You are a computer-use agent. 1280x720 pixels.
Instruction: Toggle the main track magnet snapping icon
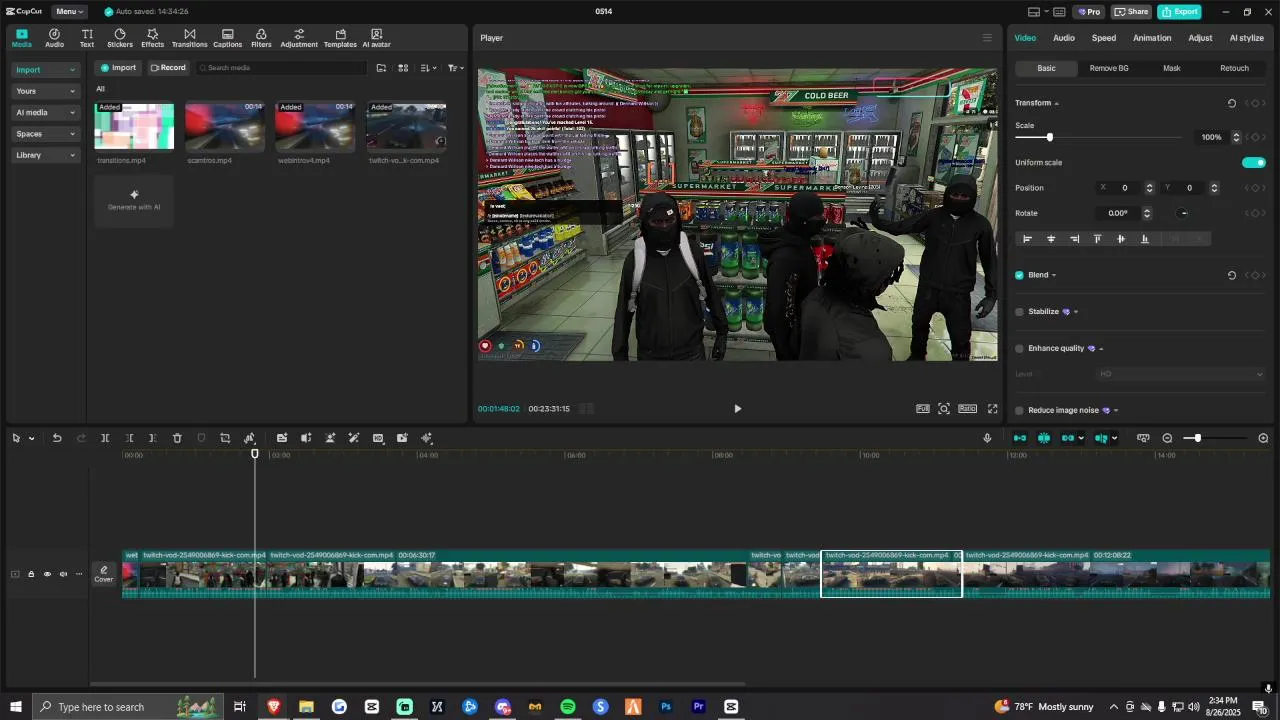point(1019,438)
